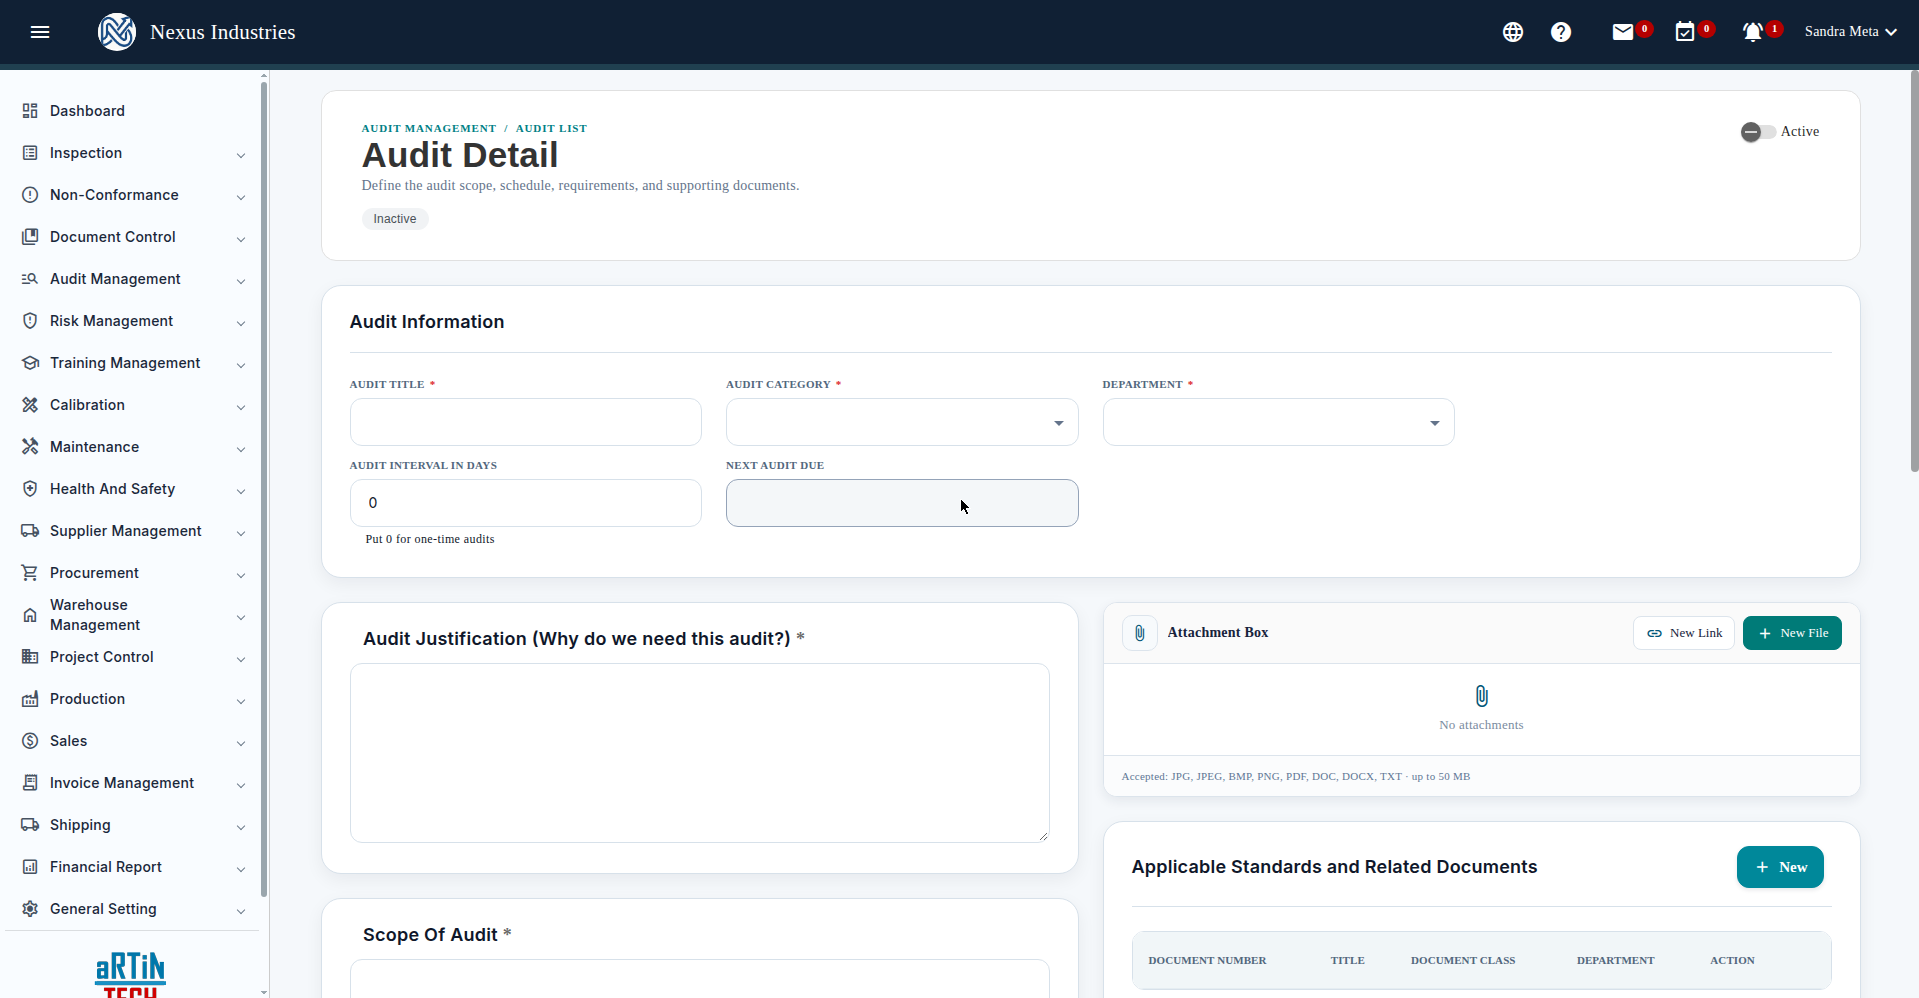Expand the Document Control chevron
Viewport: 1919px width, 998px height.
(x=241, y=239)
